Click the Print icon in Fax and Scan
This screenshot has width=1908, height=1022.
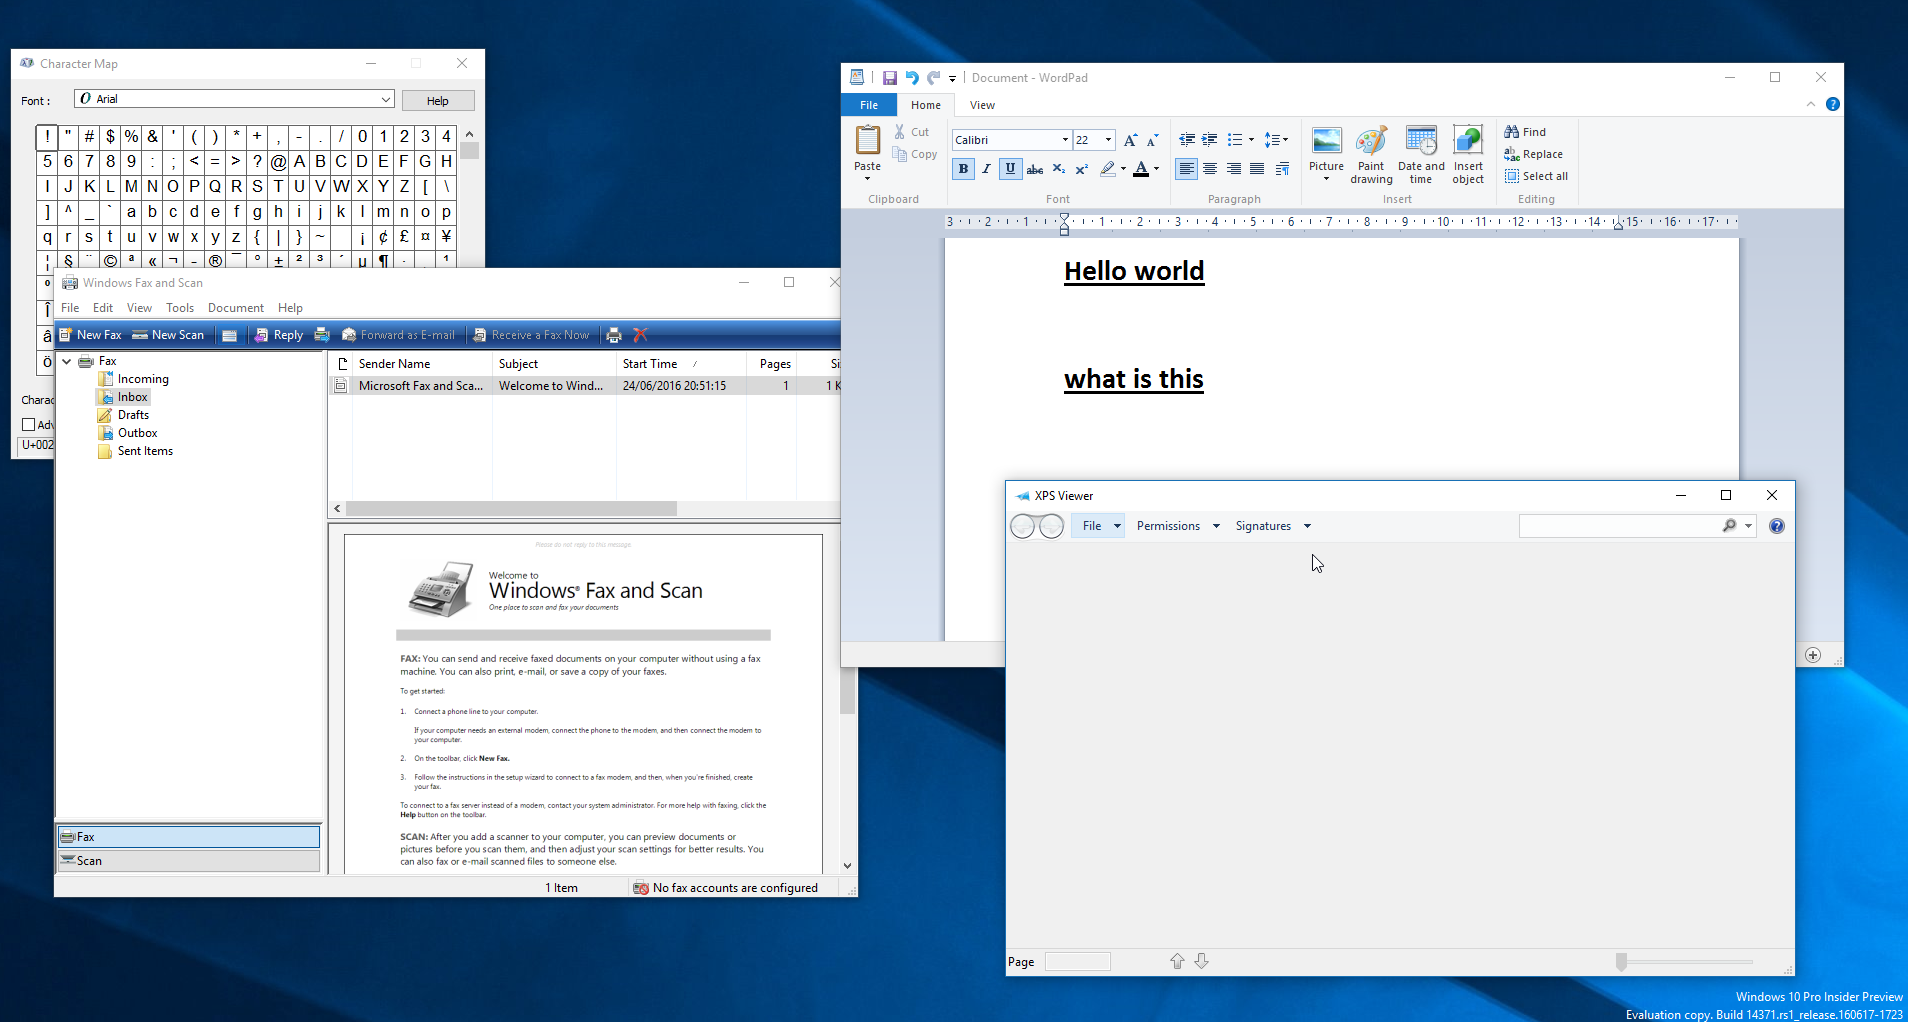click(x=614, y=335)
